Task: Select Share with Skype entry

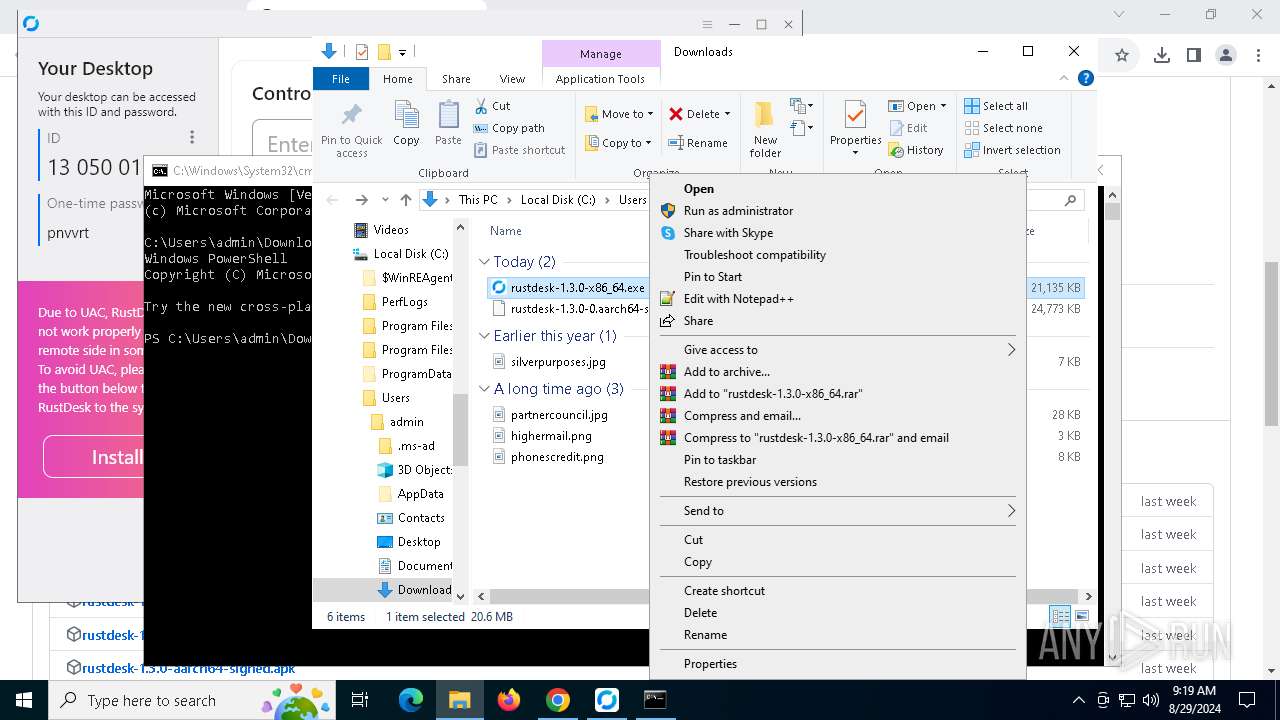Action: point(728,233)
